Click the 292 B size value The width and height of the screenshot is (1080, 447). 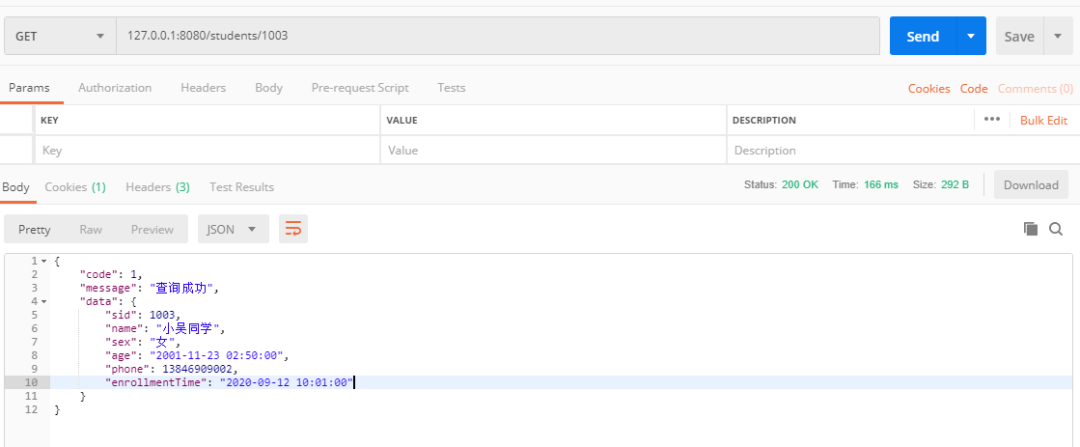(955, 185)
